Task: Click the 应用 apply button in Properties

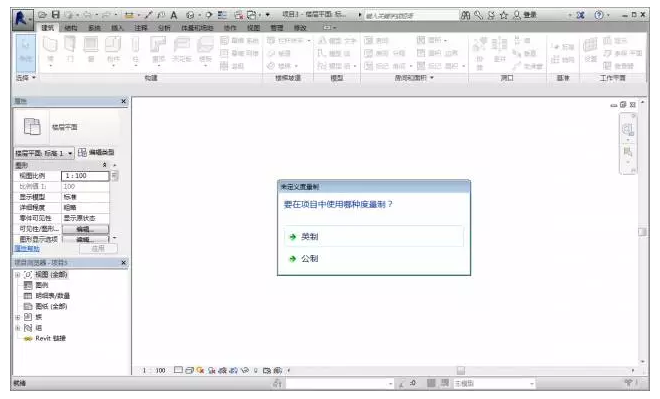Action: point(98,249)
